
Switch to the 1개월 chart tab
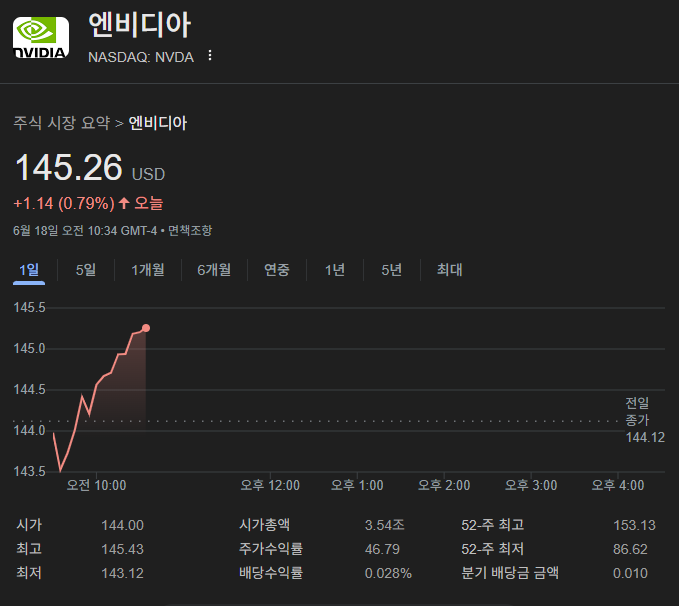148,270
